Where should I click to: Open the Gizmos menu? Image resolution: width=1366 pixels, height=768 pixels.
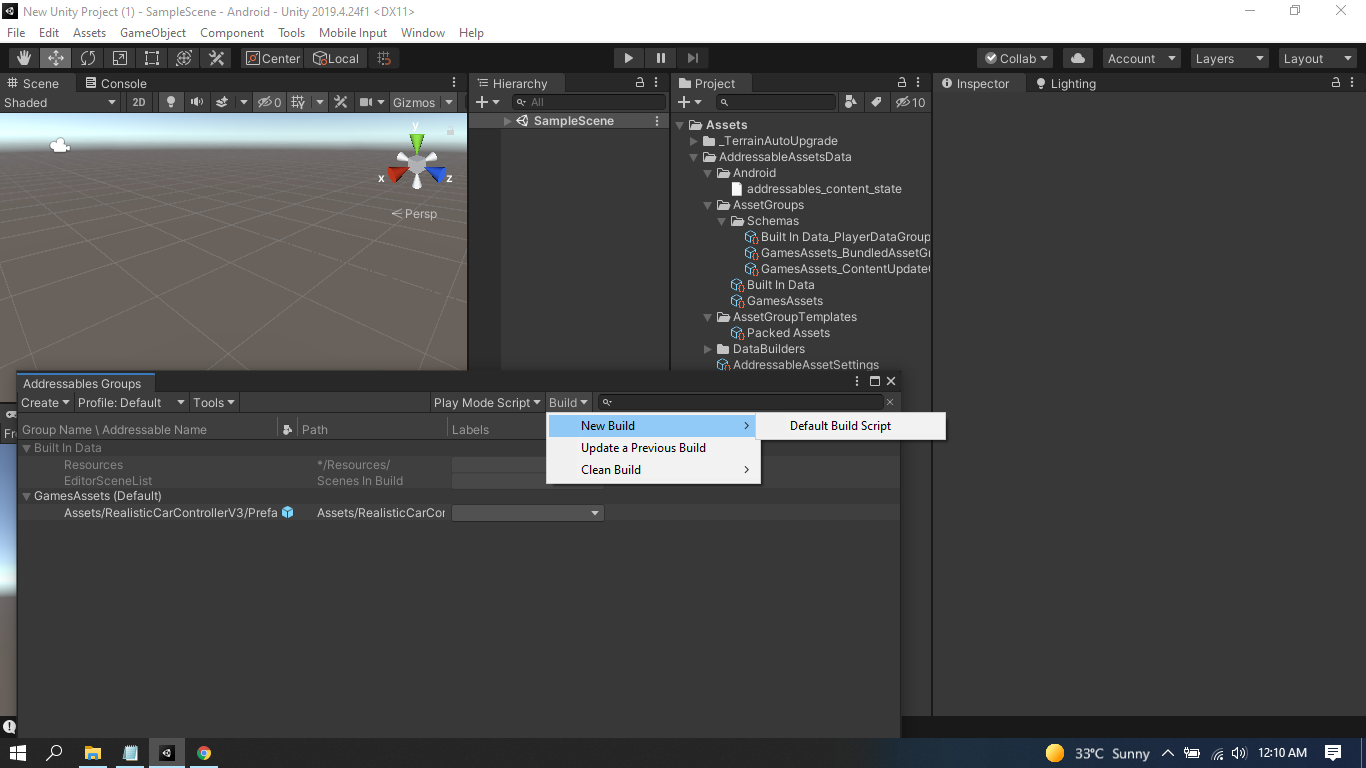[422, 102]
